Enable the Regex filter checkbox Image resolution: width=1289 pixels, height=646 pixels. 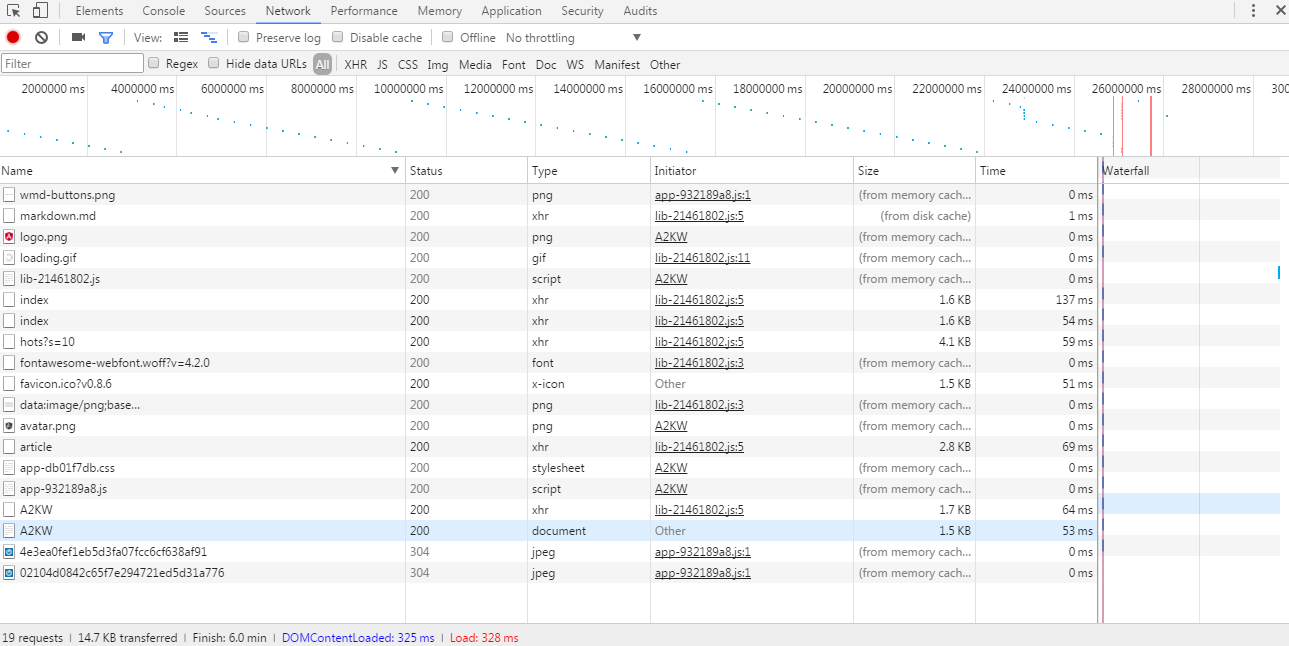(154, 63)
